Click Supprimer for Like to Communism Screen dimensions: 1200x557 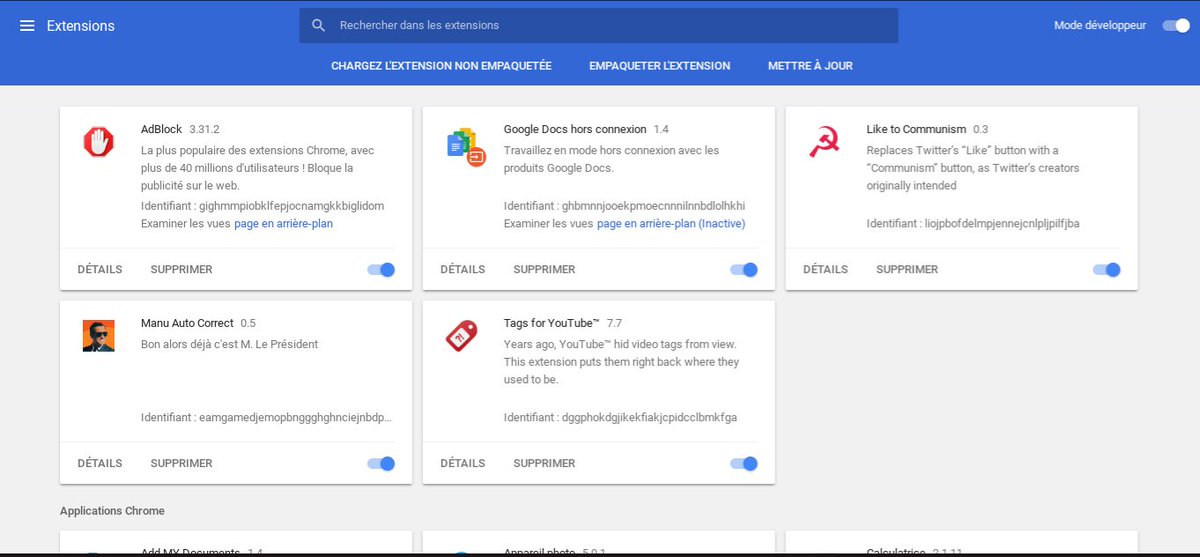click(x=907, y=269)
